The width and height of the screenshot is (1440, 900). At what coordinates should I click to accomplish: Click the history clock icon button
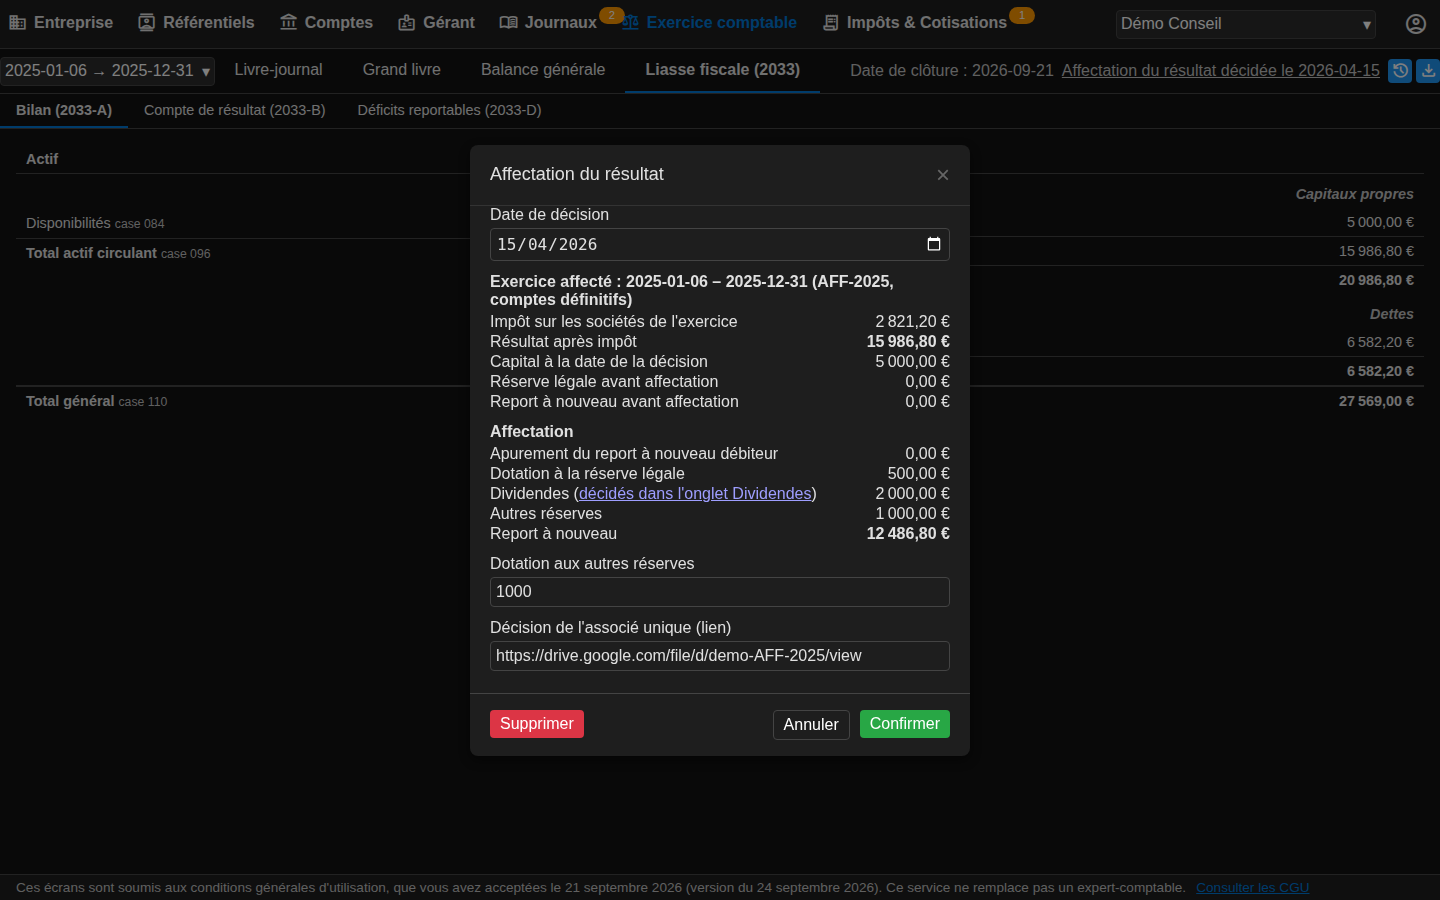(1400, 71)
